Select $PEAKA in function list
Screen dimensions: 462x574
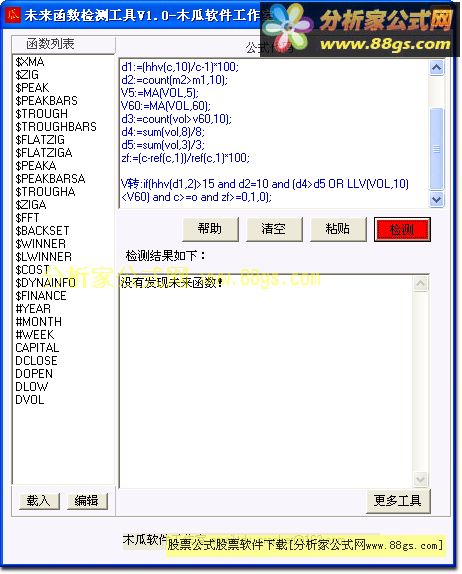click(x=36, y=166)
